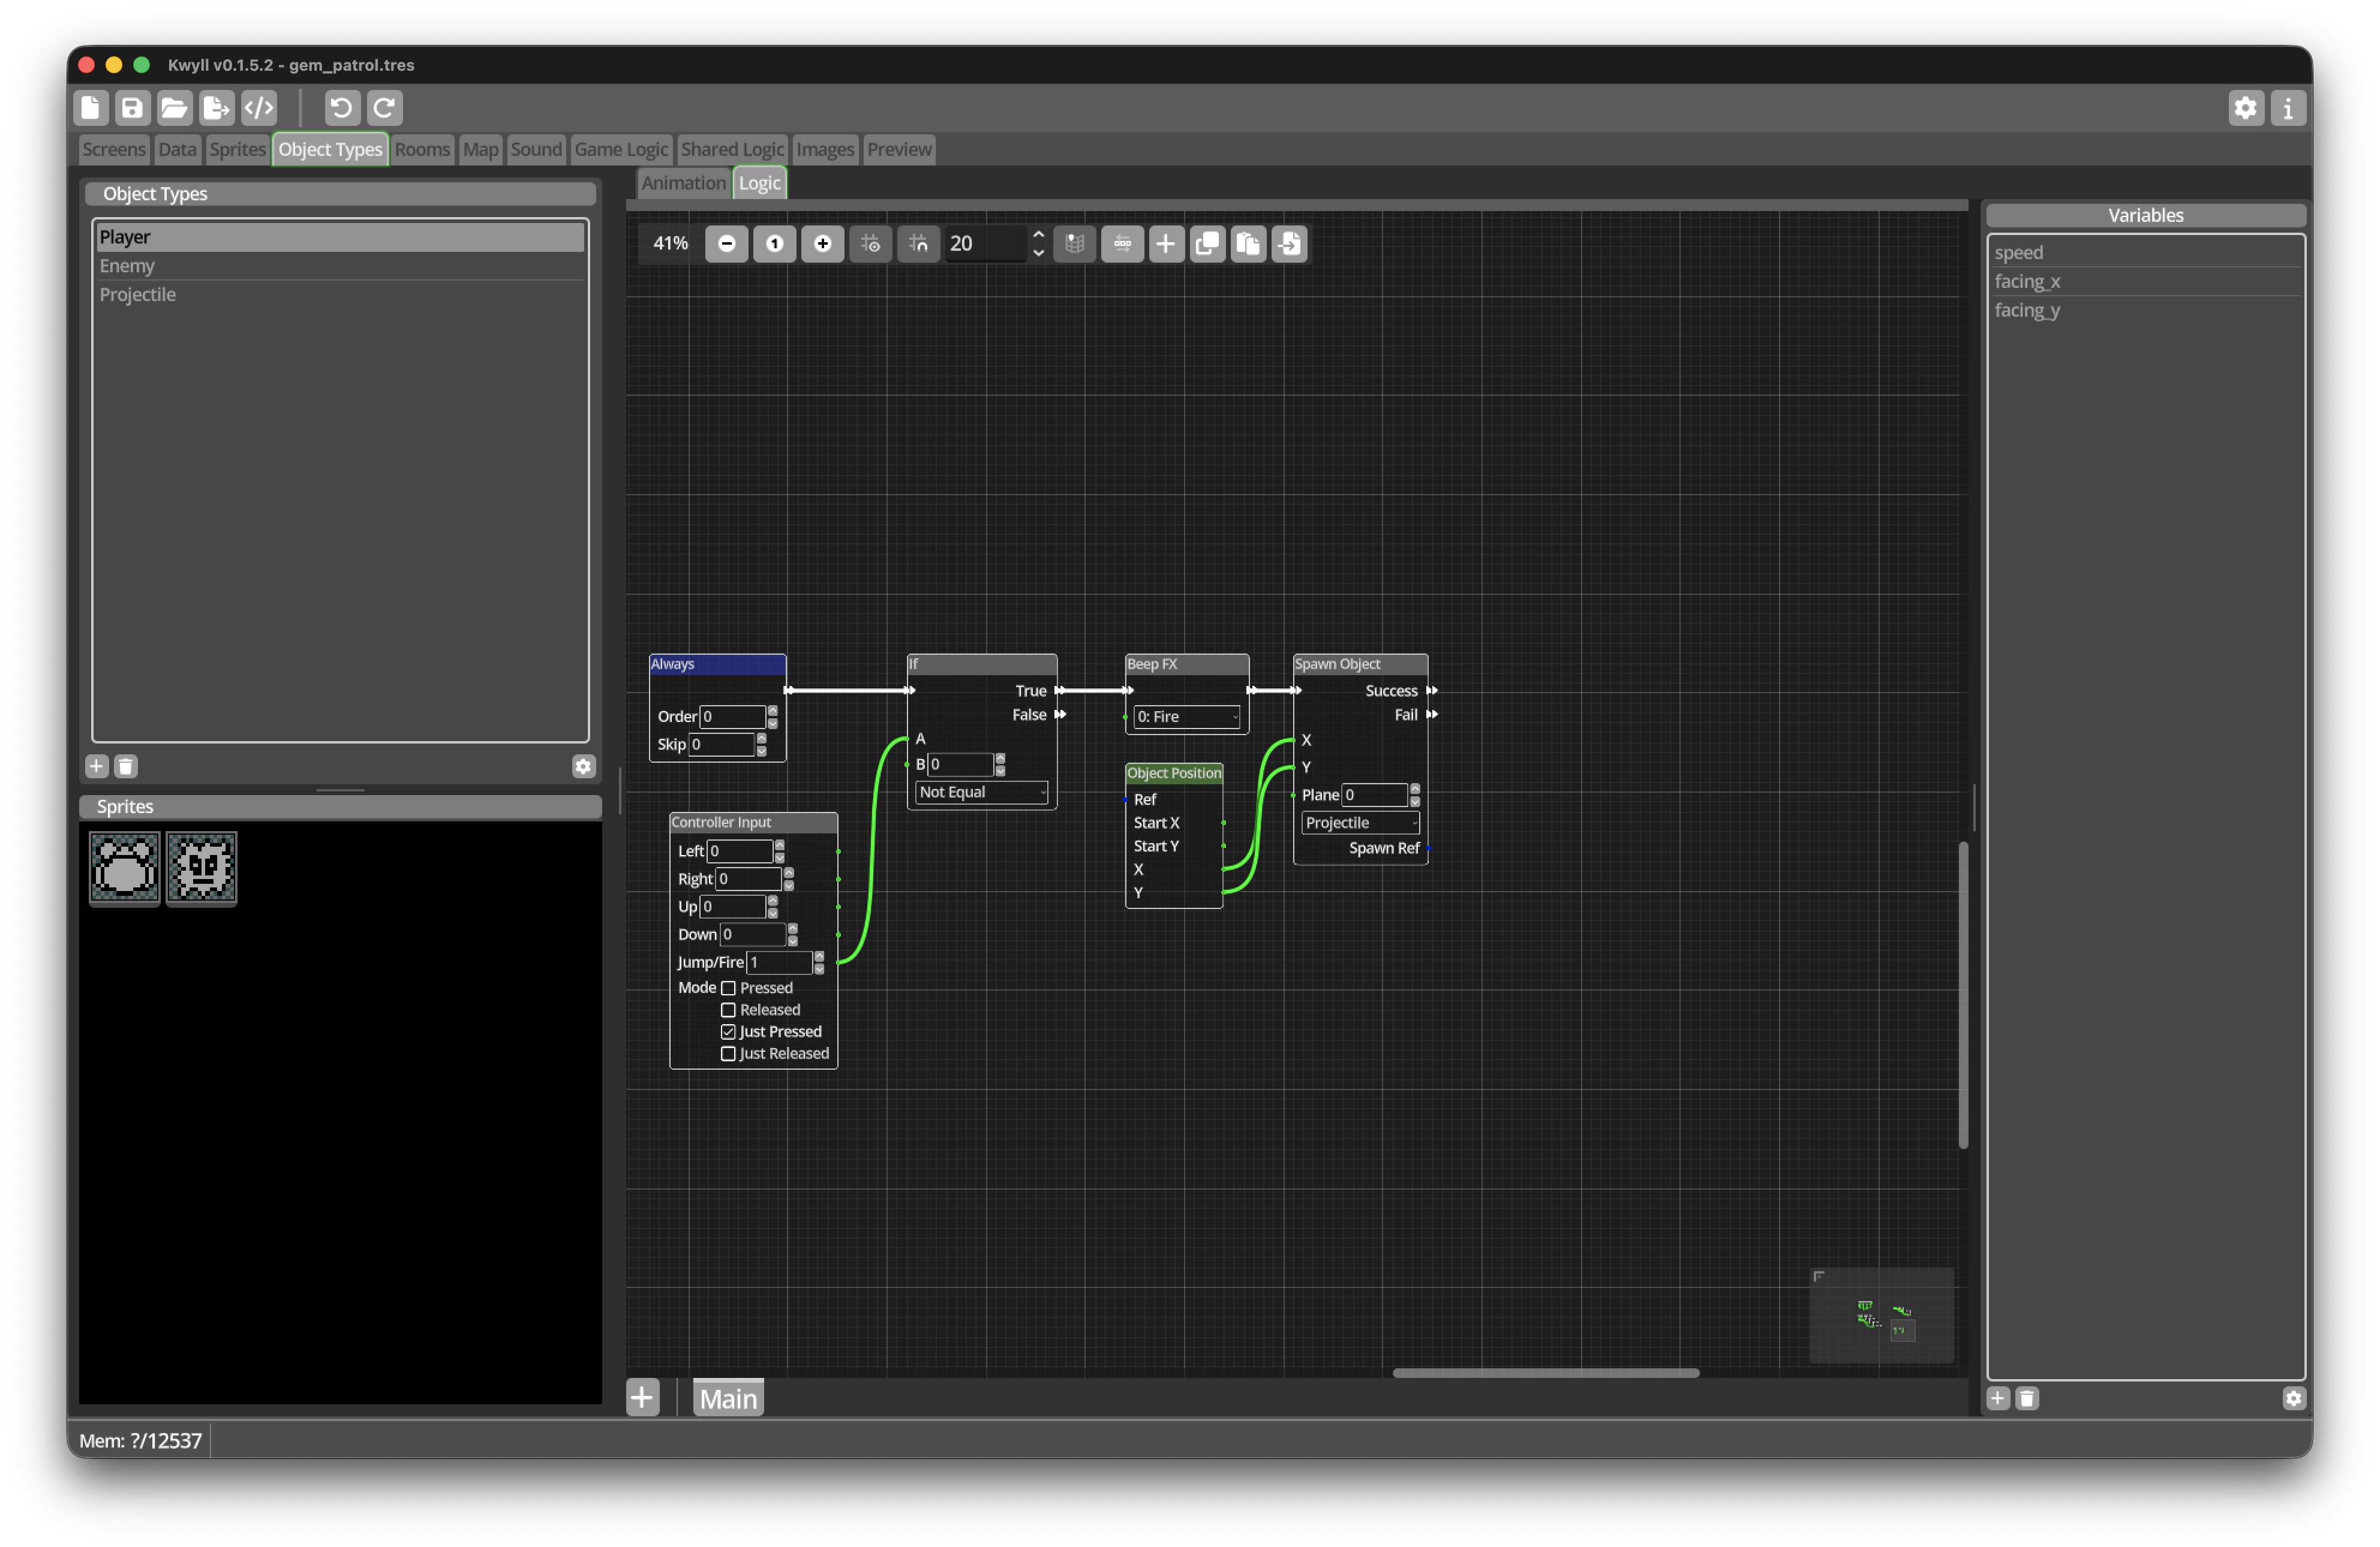Image resolution: width=2380 pixels, height=1547 pixels.
Task: Open Variables panel settings gear
Action: pos(2294,1399)
